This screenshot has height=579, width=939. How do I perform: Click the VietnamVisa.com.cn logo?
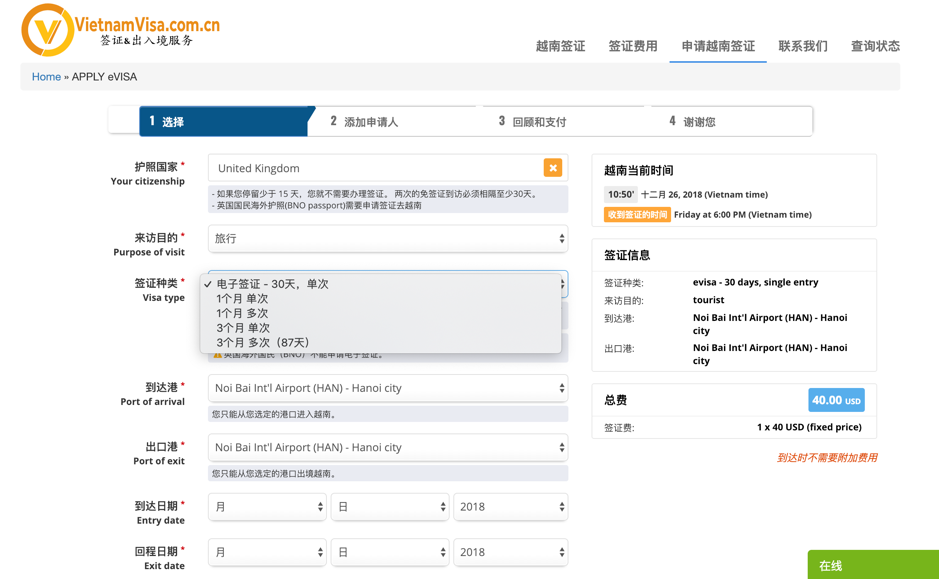[x=120, y=30]
